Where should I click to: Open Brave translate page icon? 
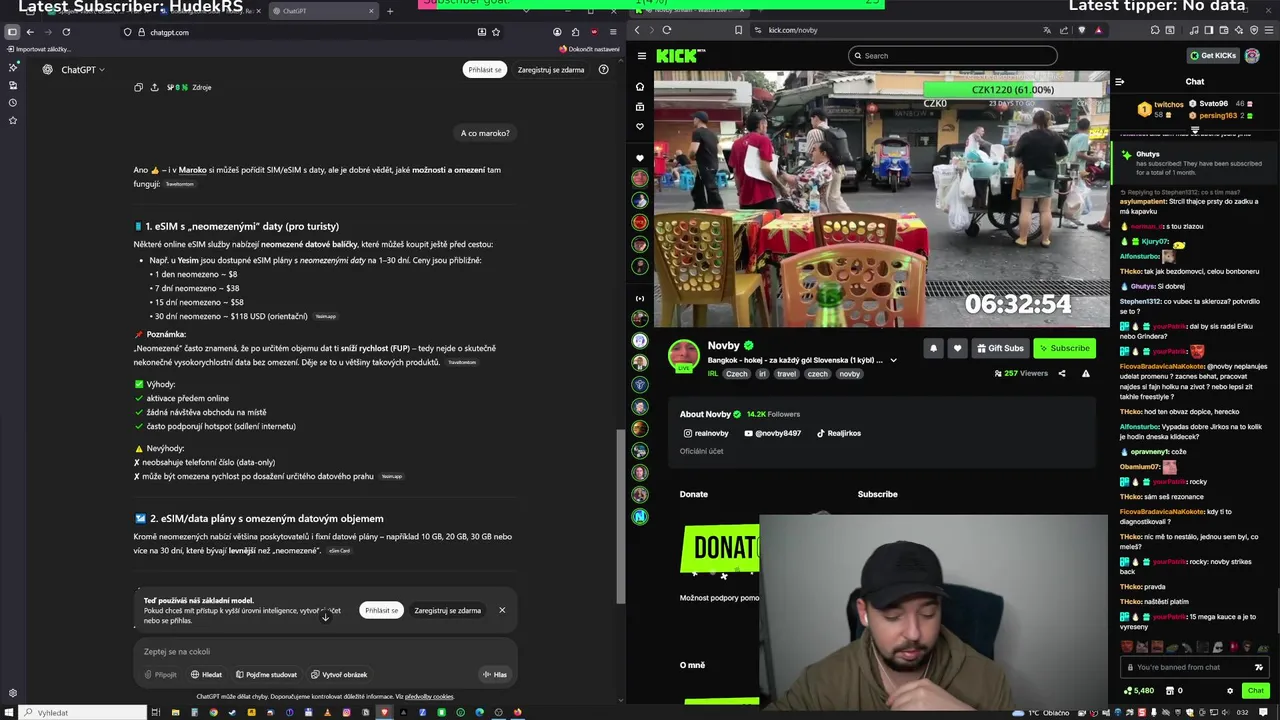point(1046,30)
